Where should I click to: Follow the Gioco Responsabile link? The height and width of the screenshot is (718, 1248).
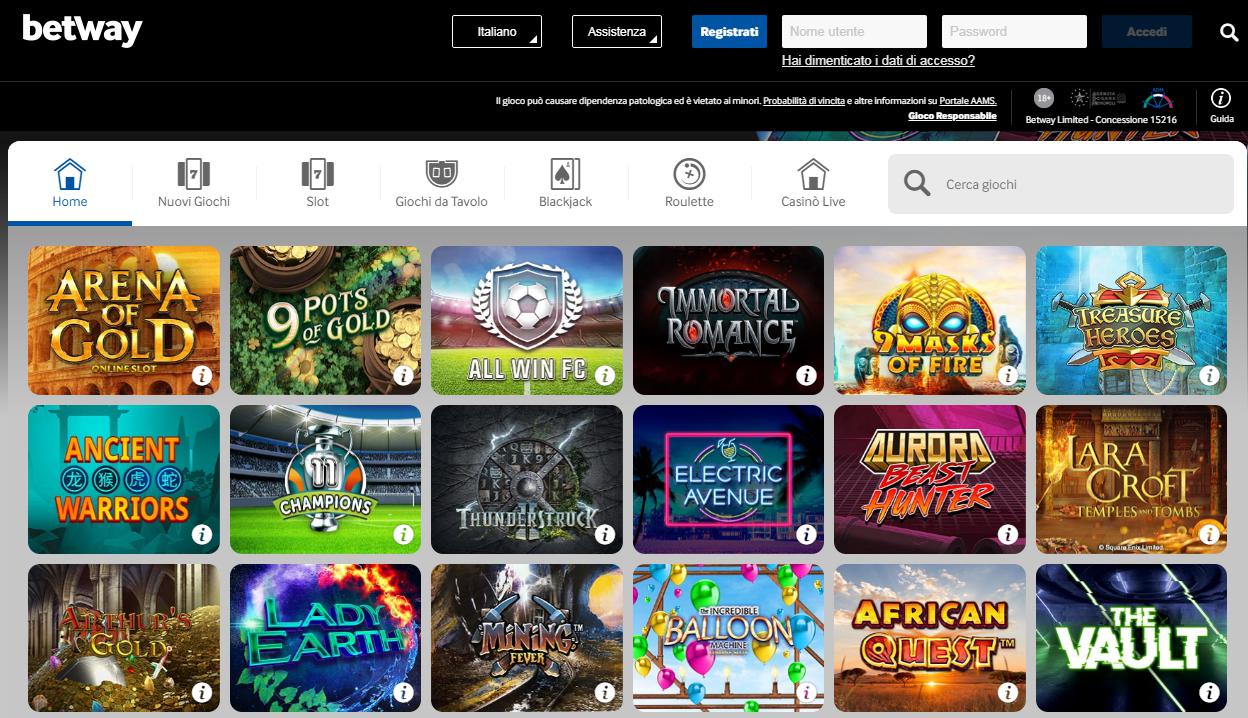tap(951, 115)
